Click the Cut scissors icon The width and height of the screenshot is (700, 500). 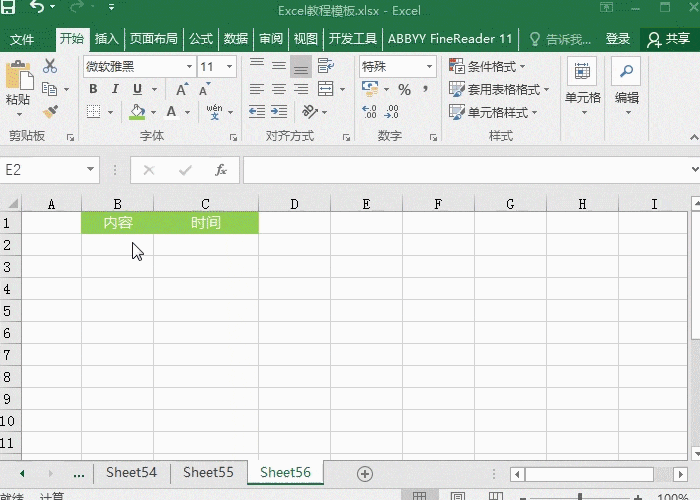[50, 66]
